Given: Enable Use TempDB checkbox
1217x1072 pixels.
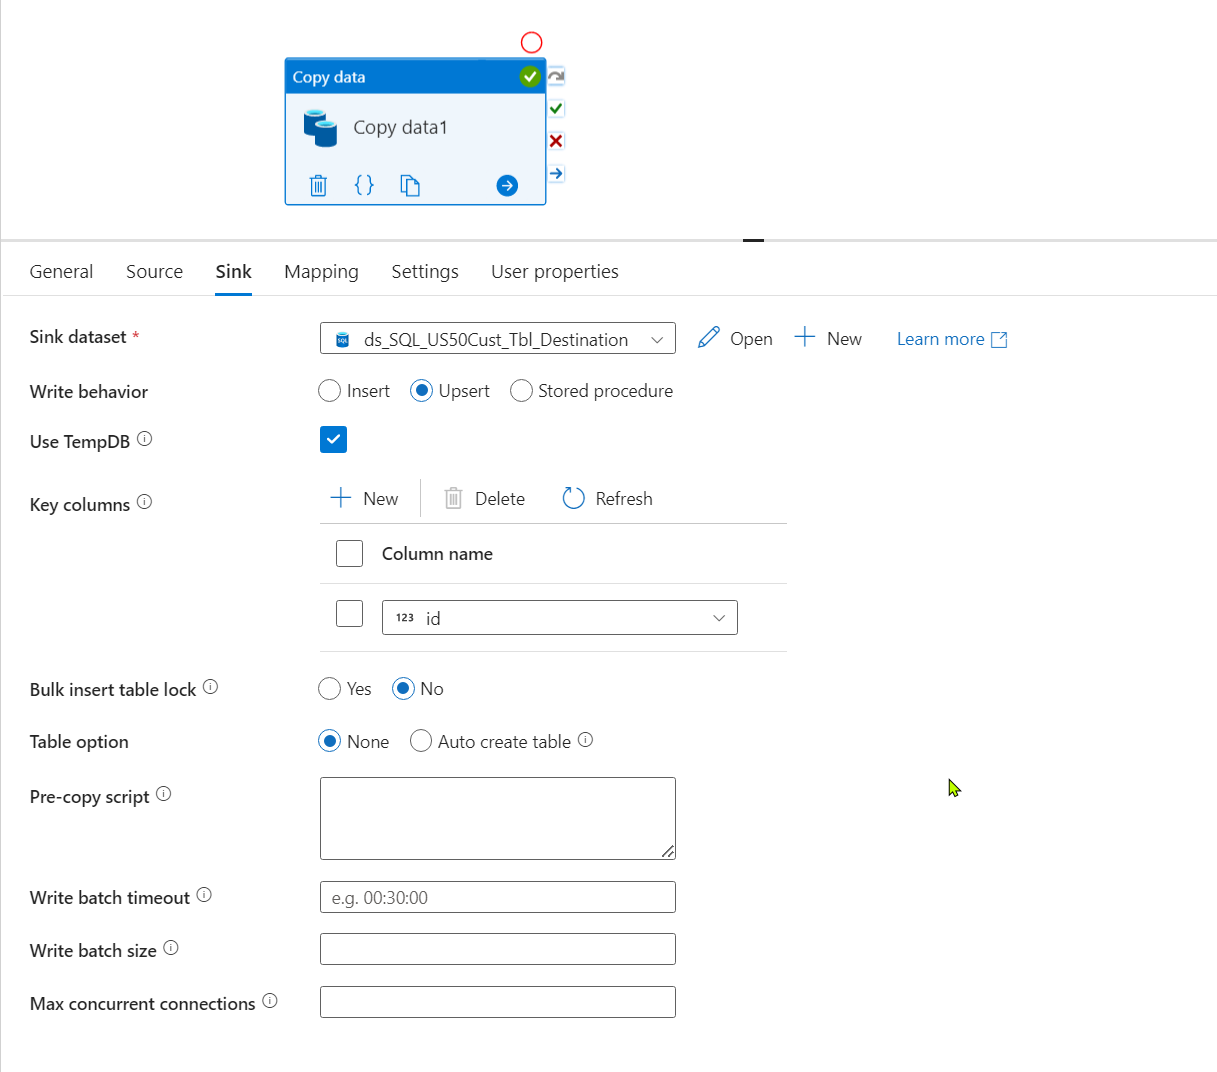Looking at the screenshot, I should pyautogui.click(x=333, y=439).
